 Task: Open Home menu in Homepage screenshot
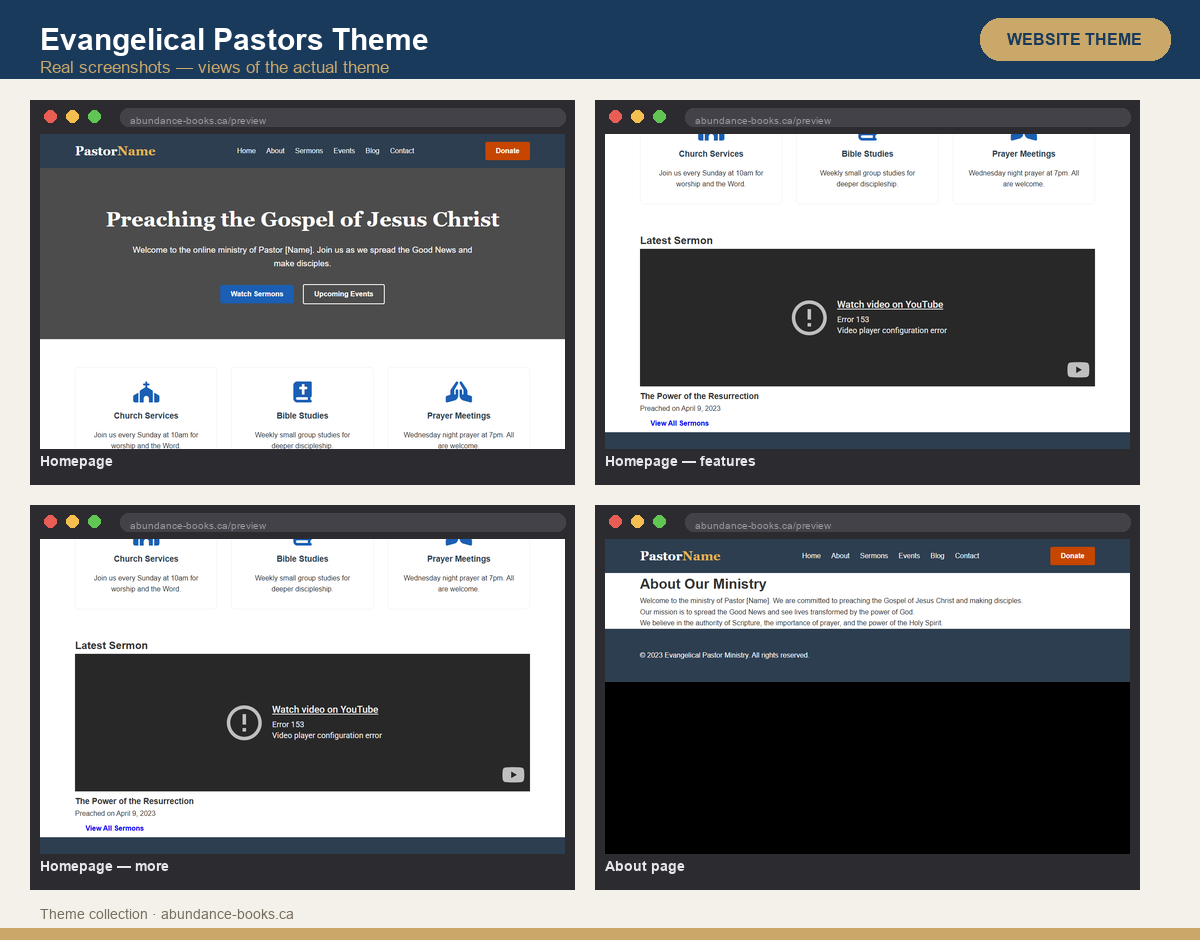(x=246, y=151)
